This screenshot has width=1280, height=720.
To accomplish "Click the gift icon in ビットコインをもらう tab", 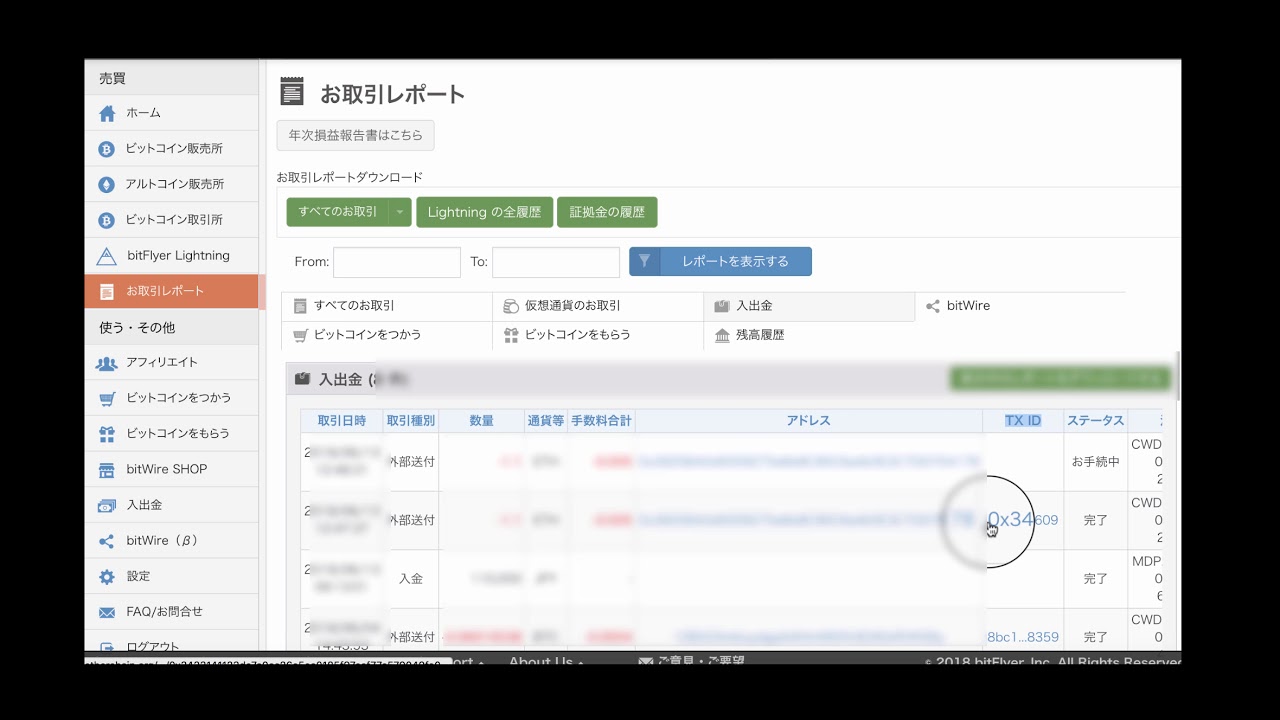I will 511,336.
